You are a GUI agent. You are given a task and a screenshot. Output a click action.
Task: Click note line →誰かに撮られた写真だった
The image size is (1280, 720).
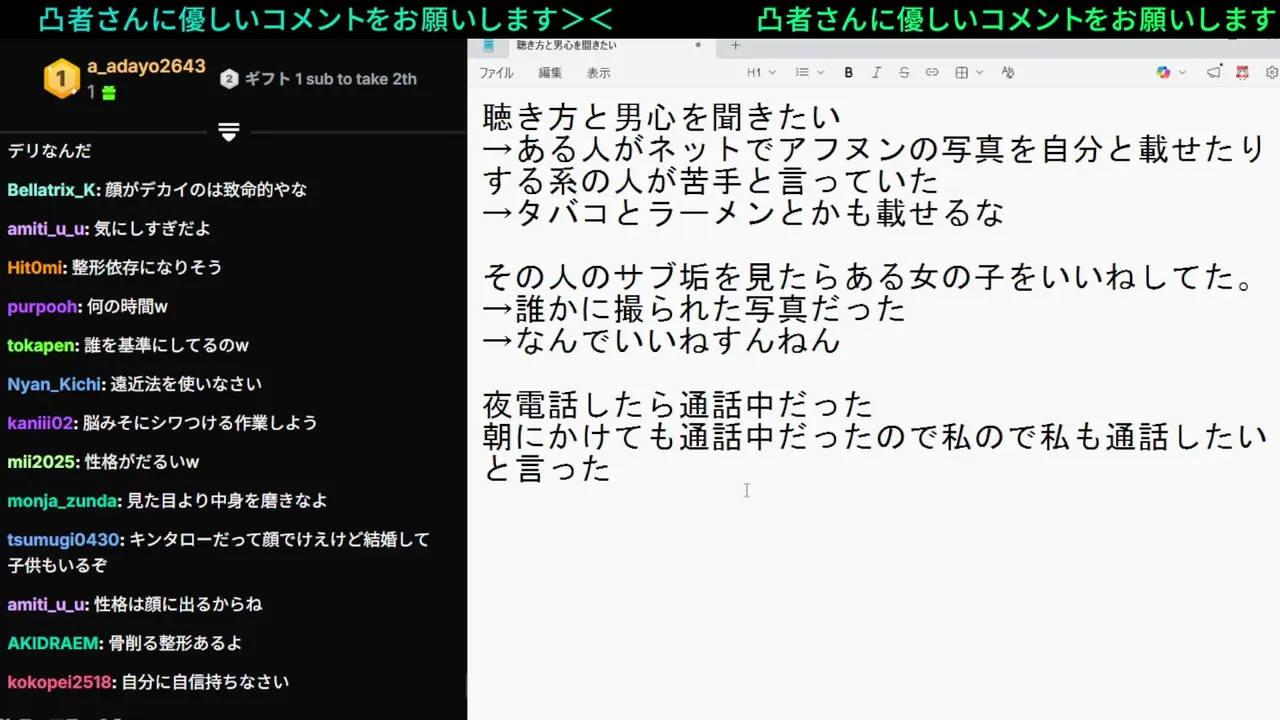click(694, 309)
